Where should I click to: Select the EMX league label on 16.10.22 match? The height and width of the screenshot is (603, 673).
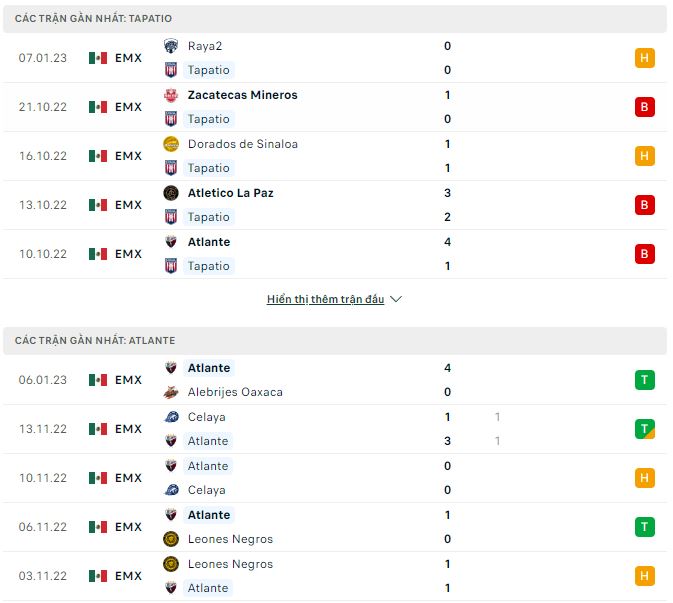(128, 156)
